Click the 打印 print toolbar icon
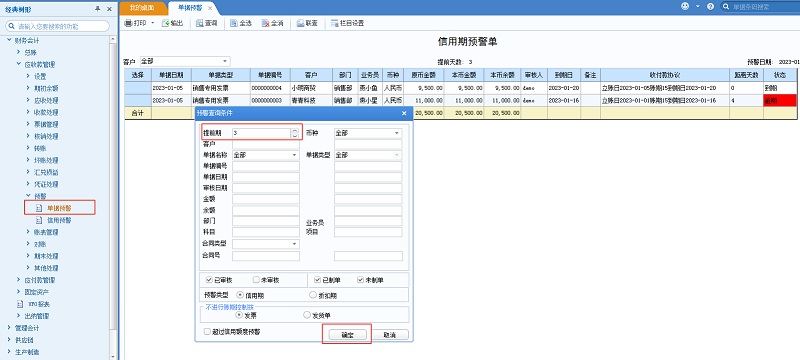800x360 pixels. 129,23
